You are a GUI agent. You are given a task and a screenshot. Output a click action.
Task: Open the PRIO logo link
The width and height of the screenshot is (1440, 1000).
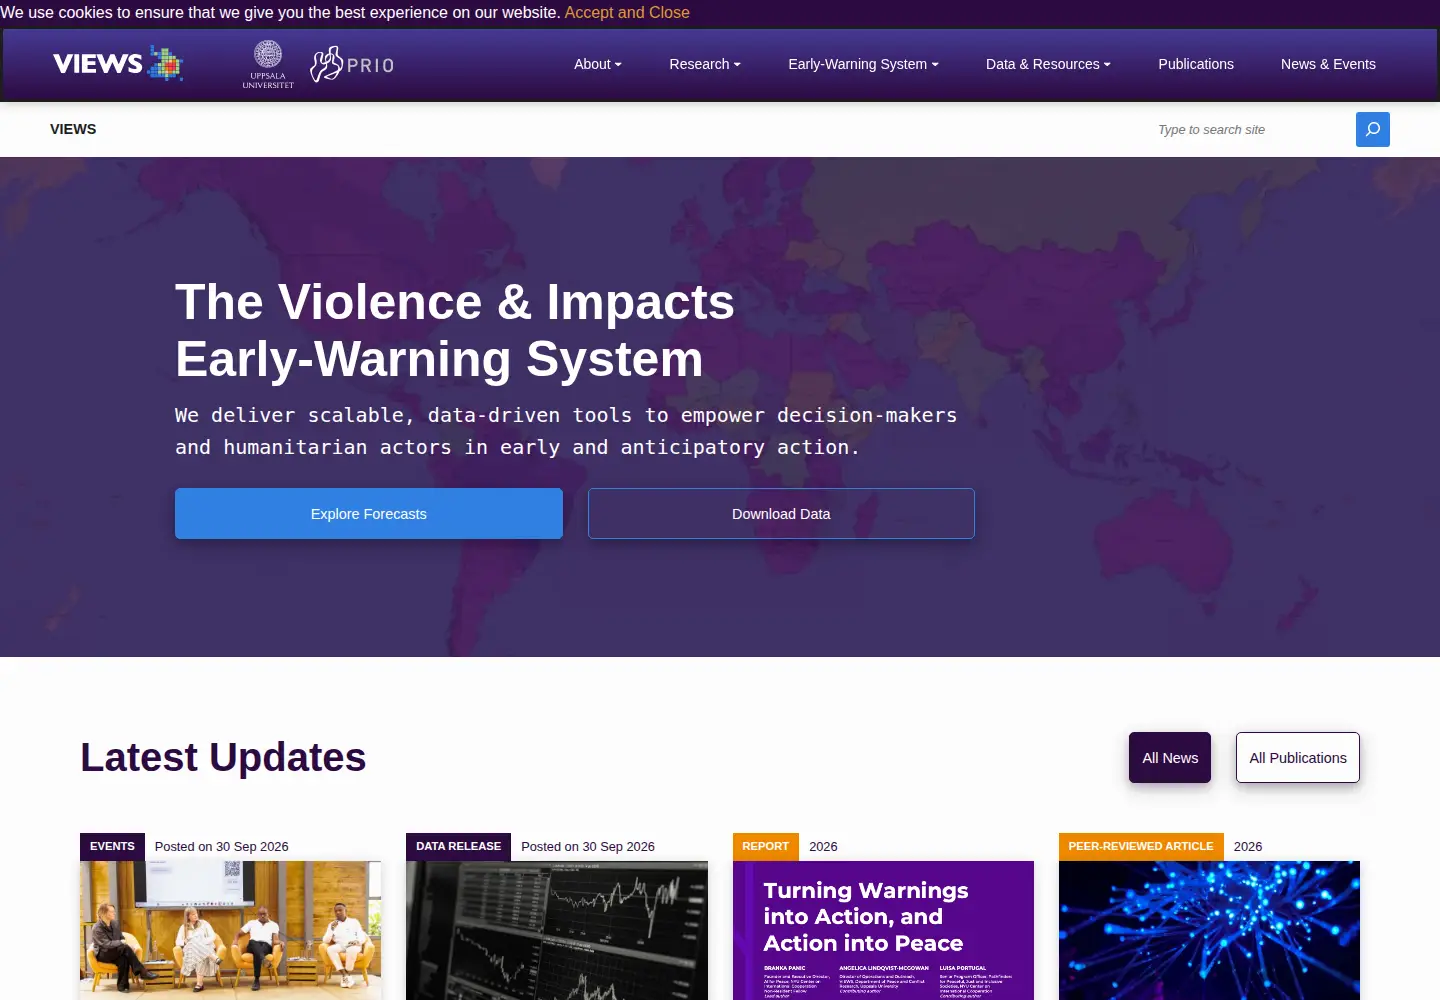click(352, 65)
